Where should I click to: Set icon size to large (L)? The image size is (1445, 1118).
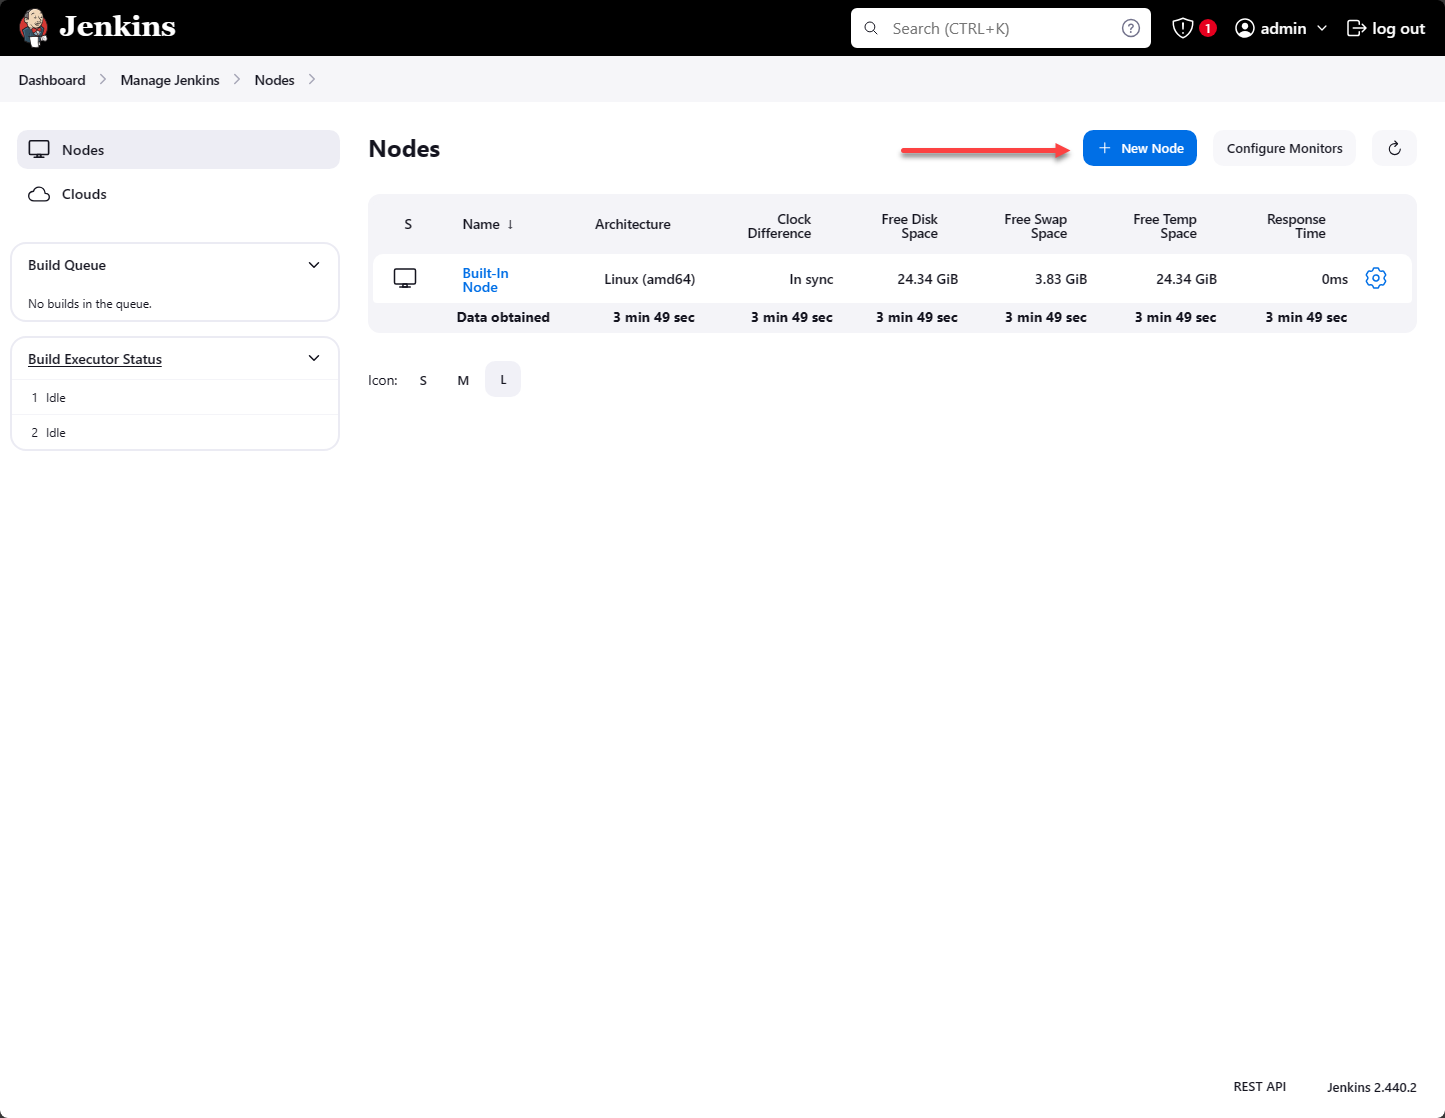[x=503, y=380]
